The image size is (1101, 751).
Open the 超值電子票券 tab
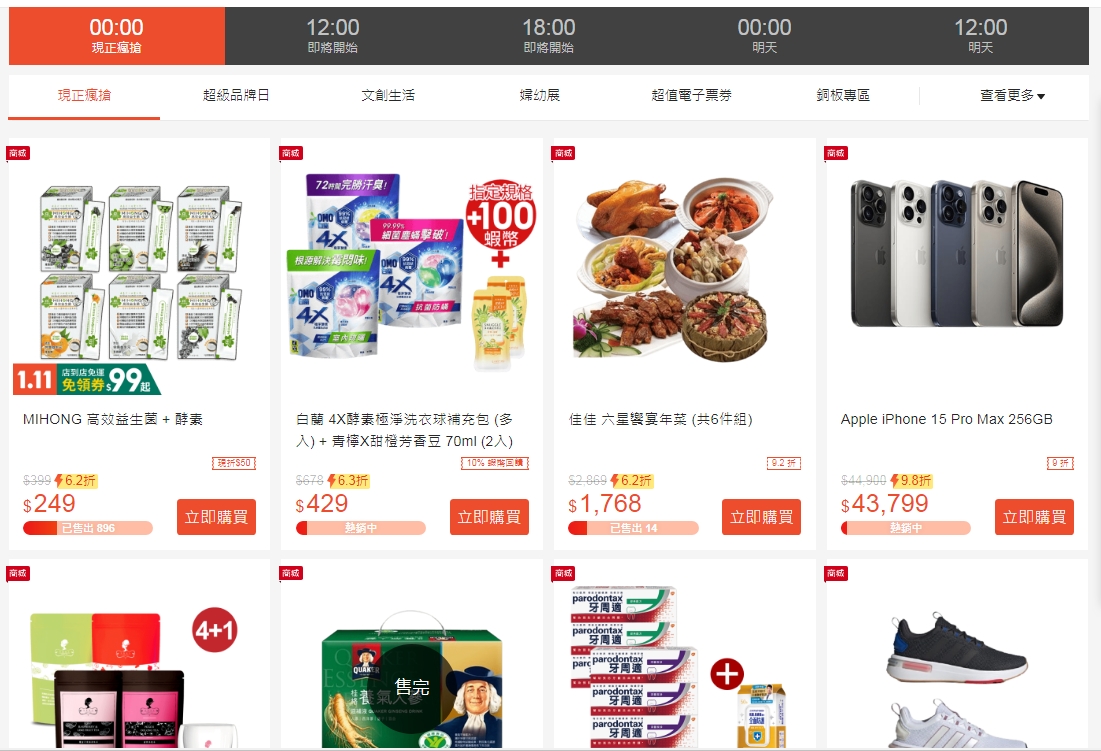coord(692,95)
